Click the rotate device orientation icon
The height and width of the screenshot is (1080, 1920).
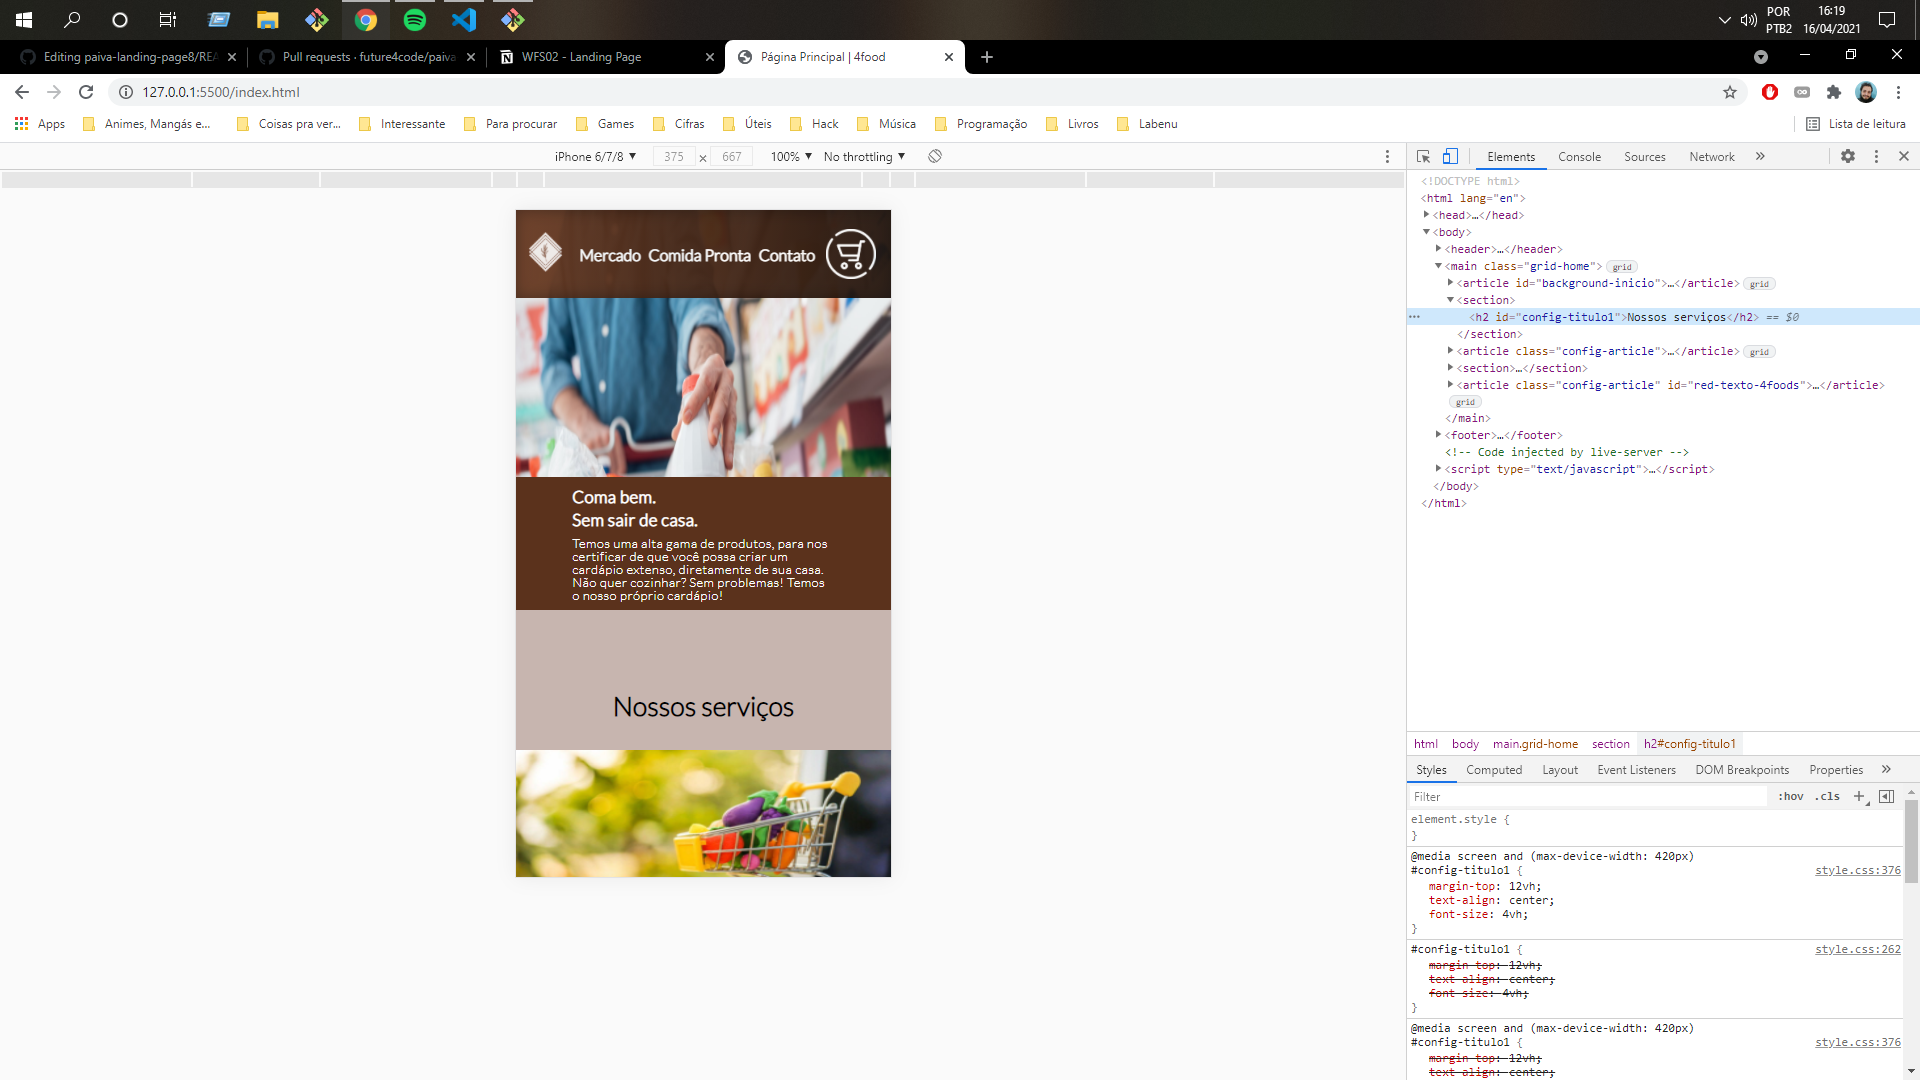935,157
